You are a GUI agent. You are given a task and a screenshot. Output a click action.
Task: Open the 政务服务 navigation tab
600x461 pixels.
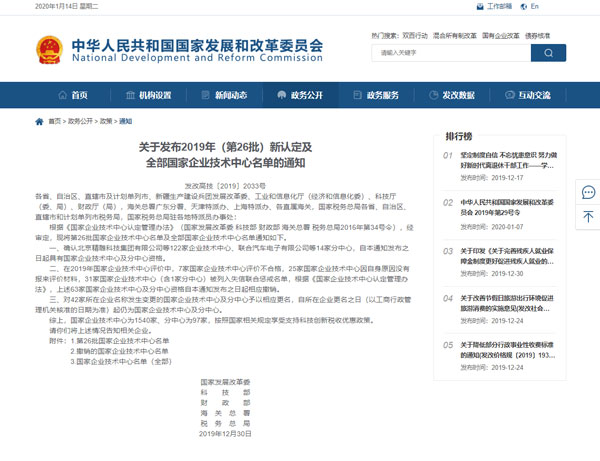[376, 95]
